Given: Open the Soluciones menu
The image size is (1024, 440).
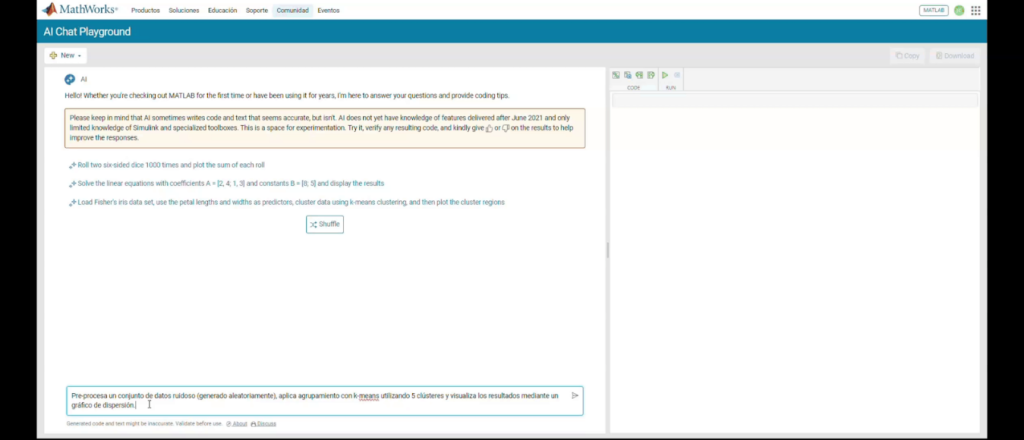Looking at the screenshot, I should [x=184, y=10].
